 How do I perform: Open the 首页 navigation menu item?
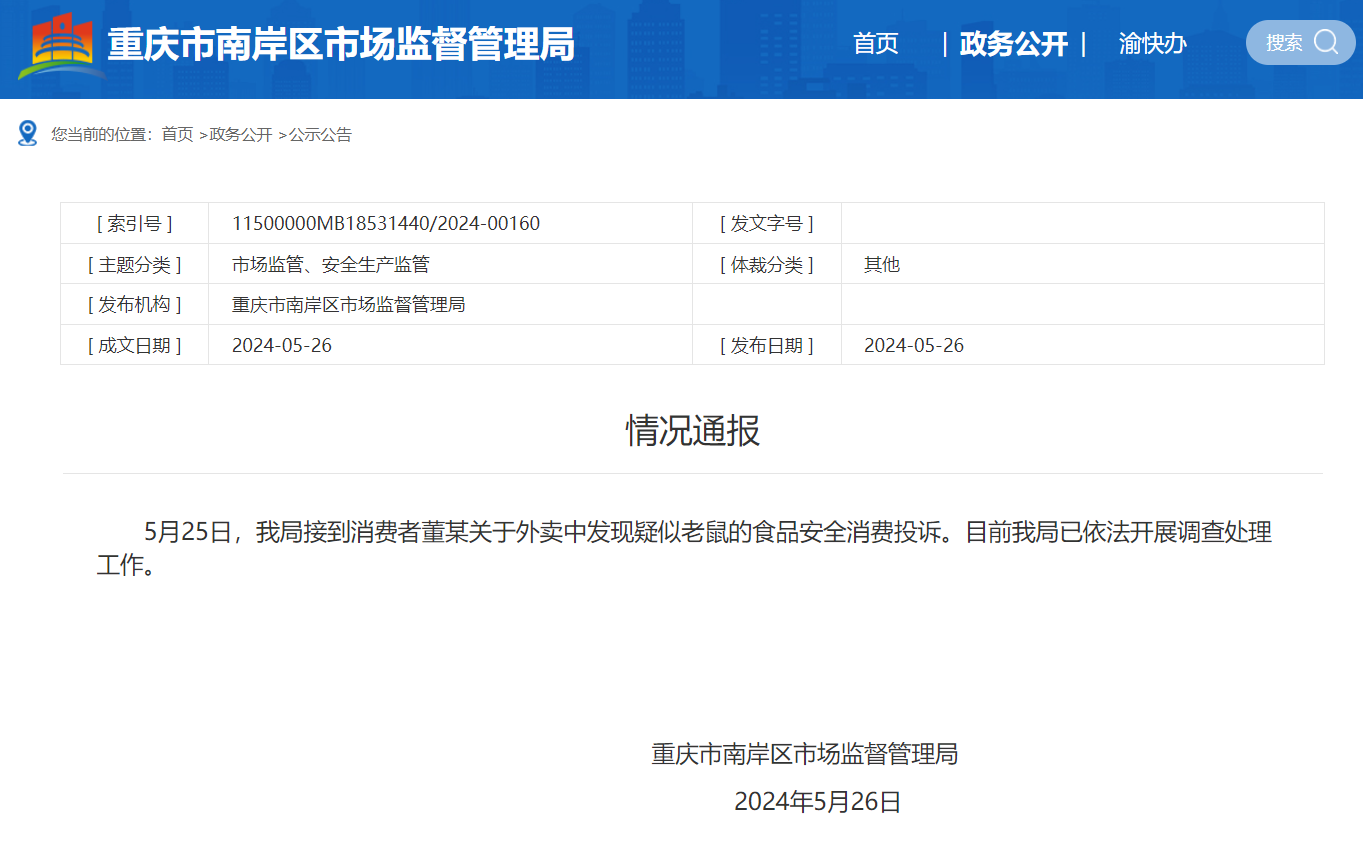click(875, 43)
